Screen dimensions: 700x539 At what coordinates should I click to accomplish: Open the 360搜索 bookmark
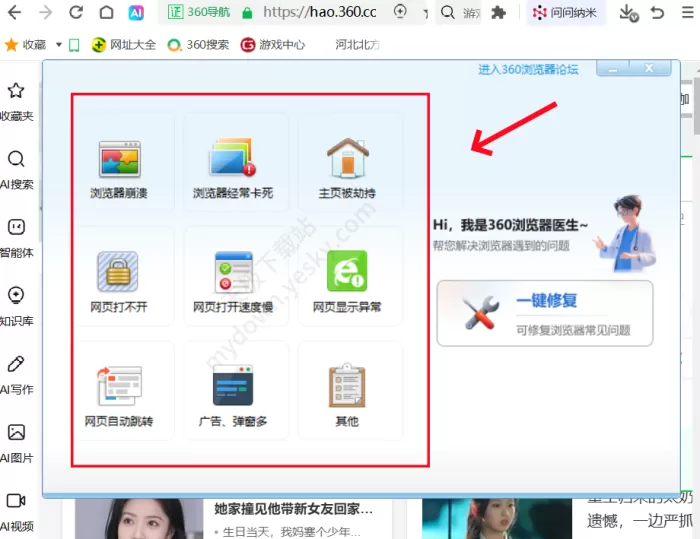point(198,45)
